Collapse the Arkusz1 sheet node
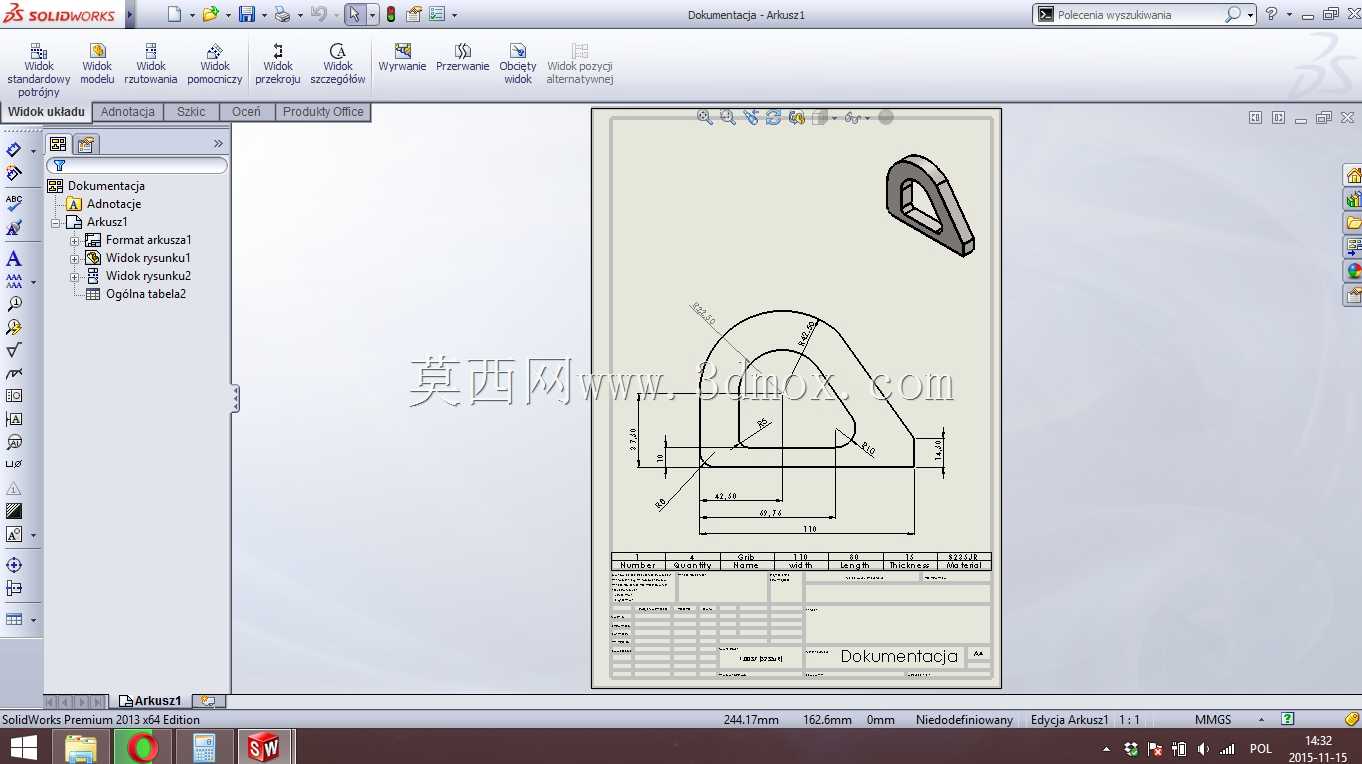The width and height of the screenshot is (1362, 764). click(56, 222)
